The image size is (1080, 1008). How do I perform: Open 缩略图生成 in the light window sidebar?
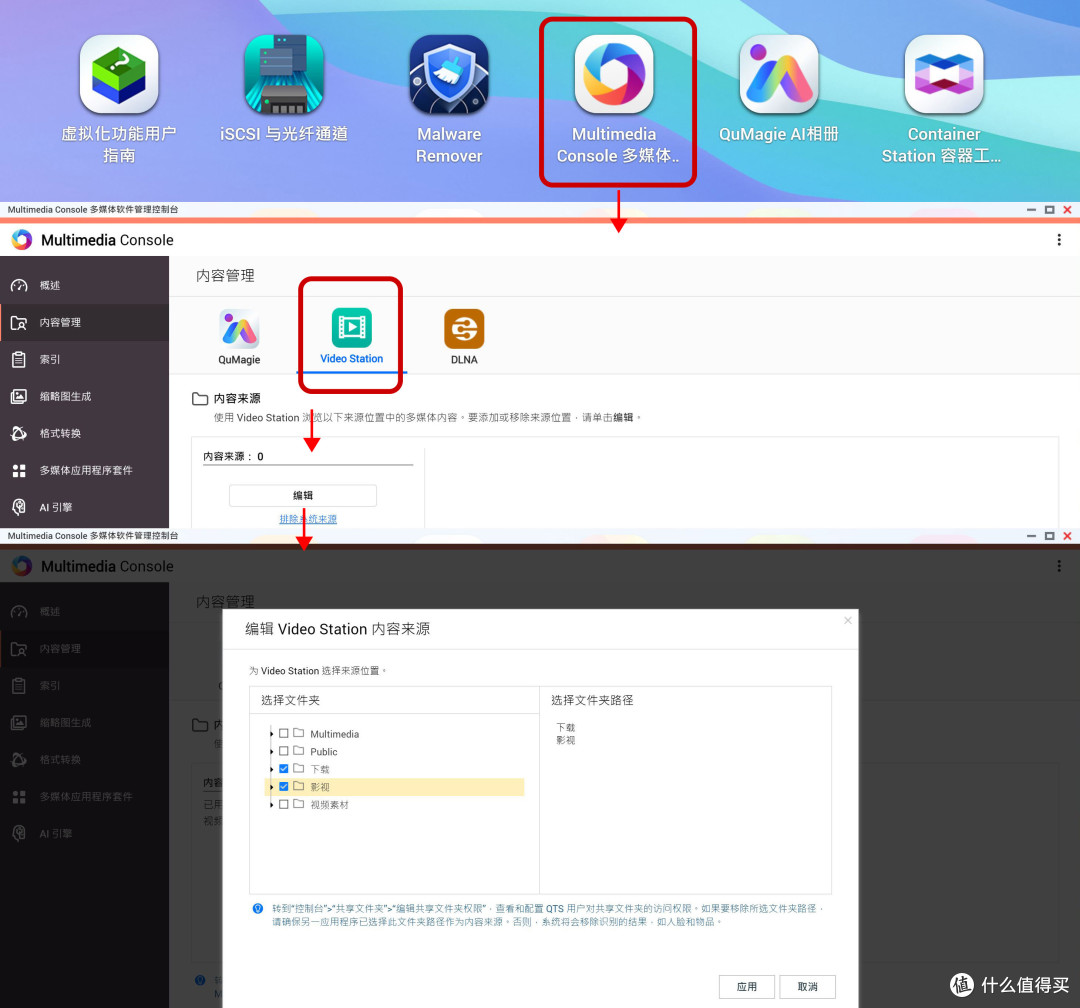coord(84,396)
